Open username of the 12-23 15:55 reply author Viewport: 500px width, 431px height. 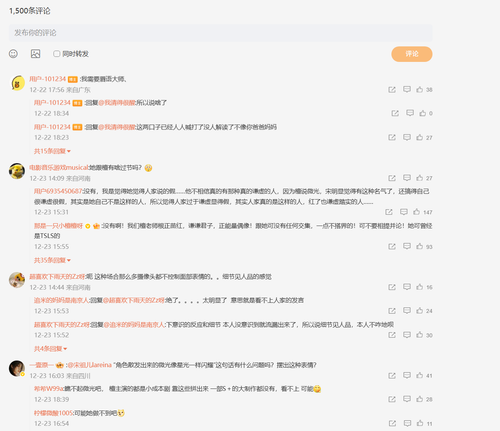(58, 226)
